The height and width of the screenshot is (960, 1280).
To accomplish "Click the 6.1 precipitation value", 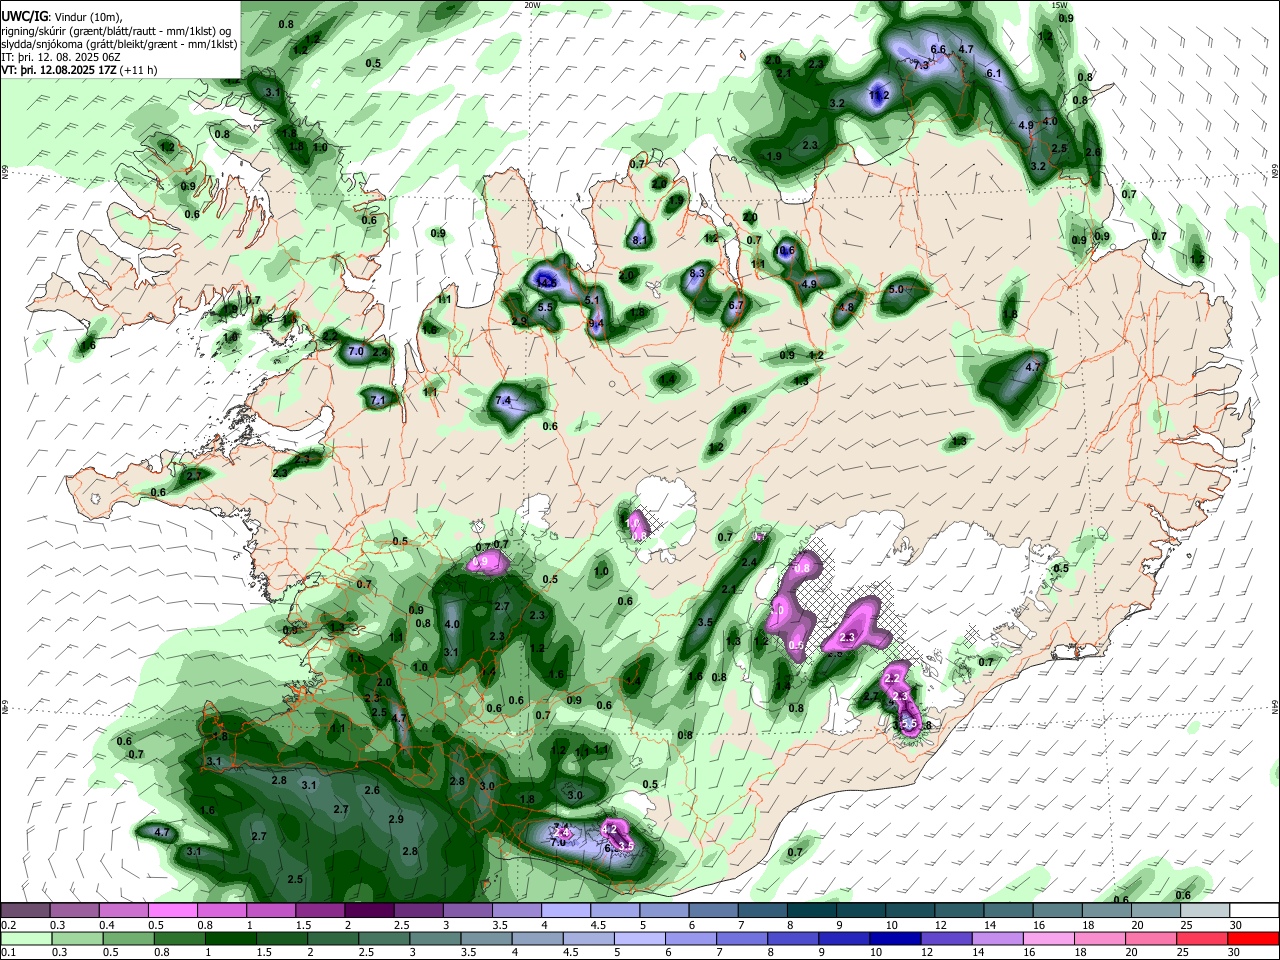I will tap(993, 73).
